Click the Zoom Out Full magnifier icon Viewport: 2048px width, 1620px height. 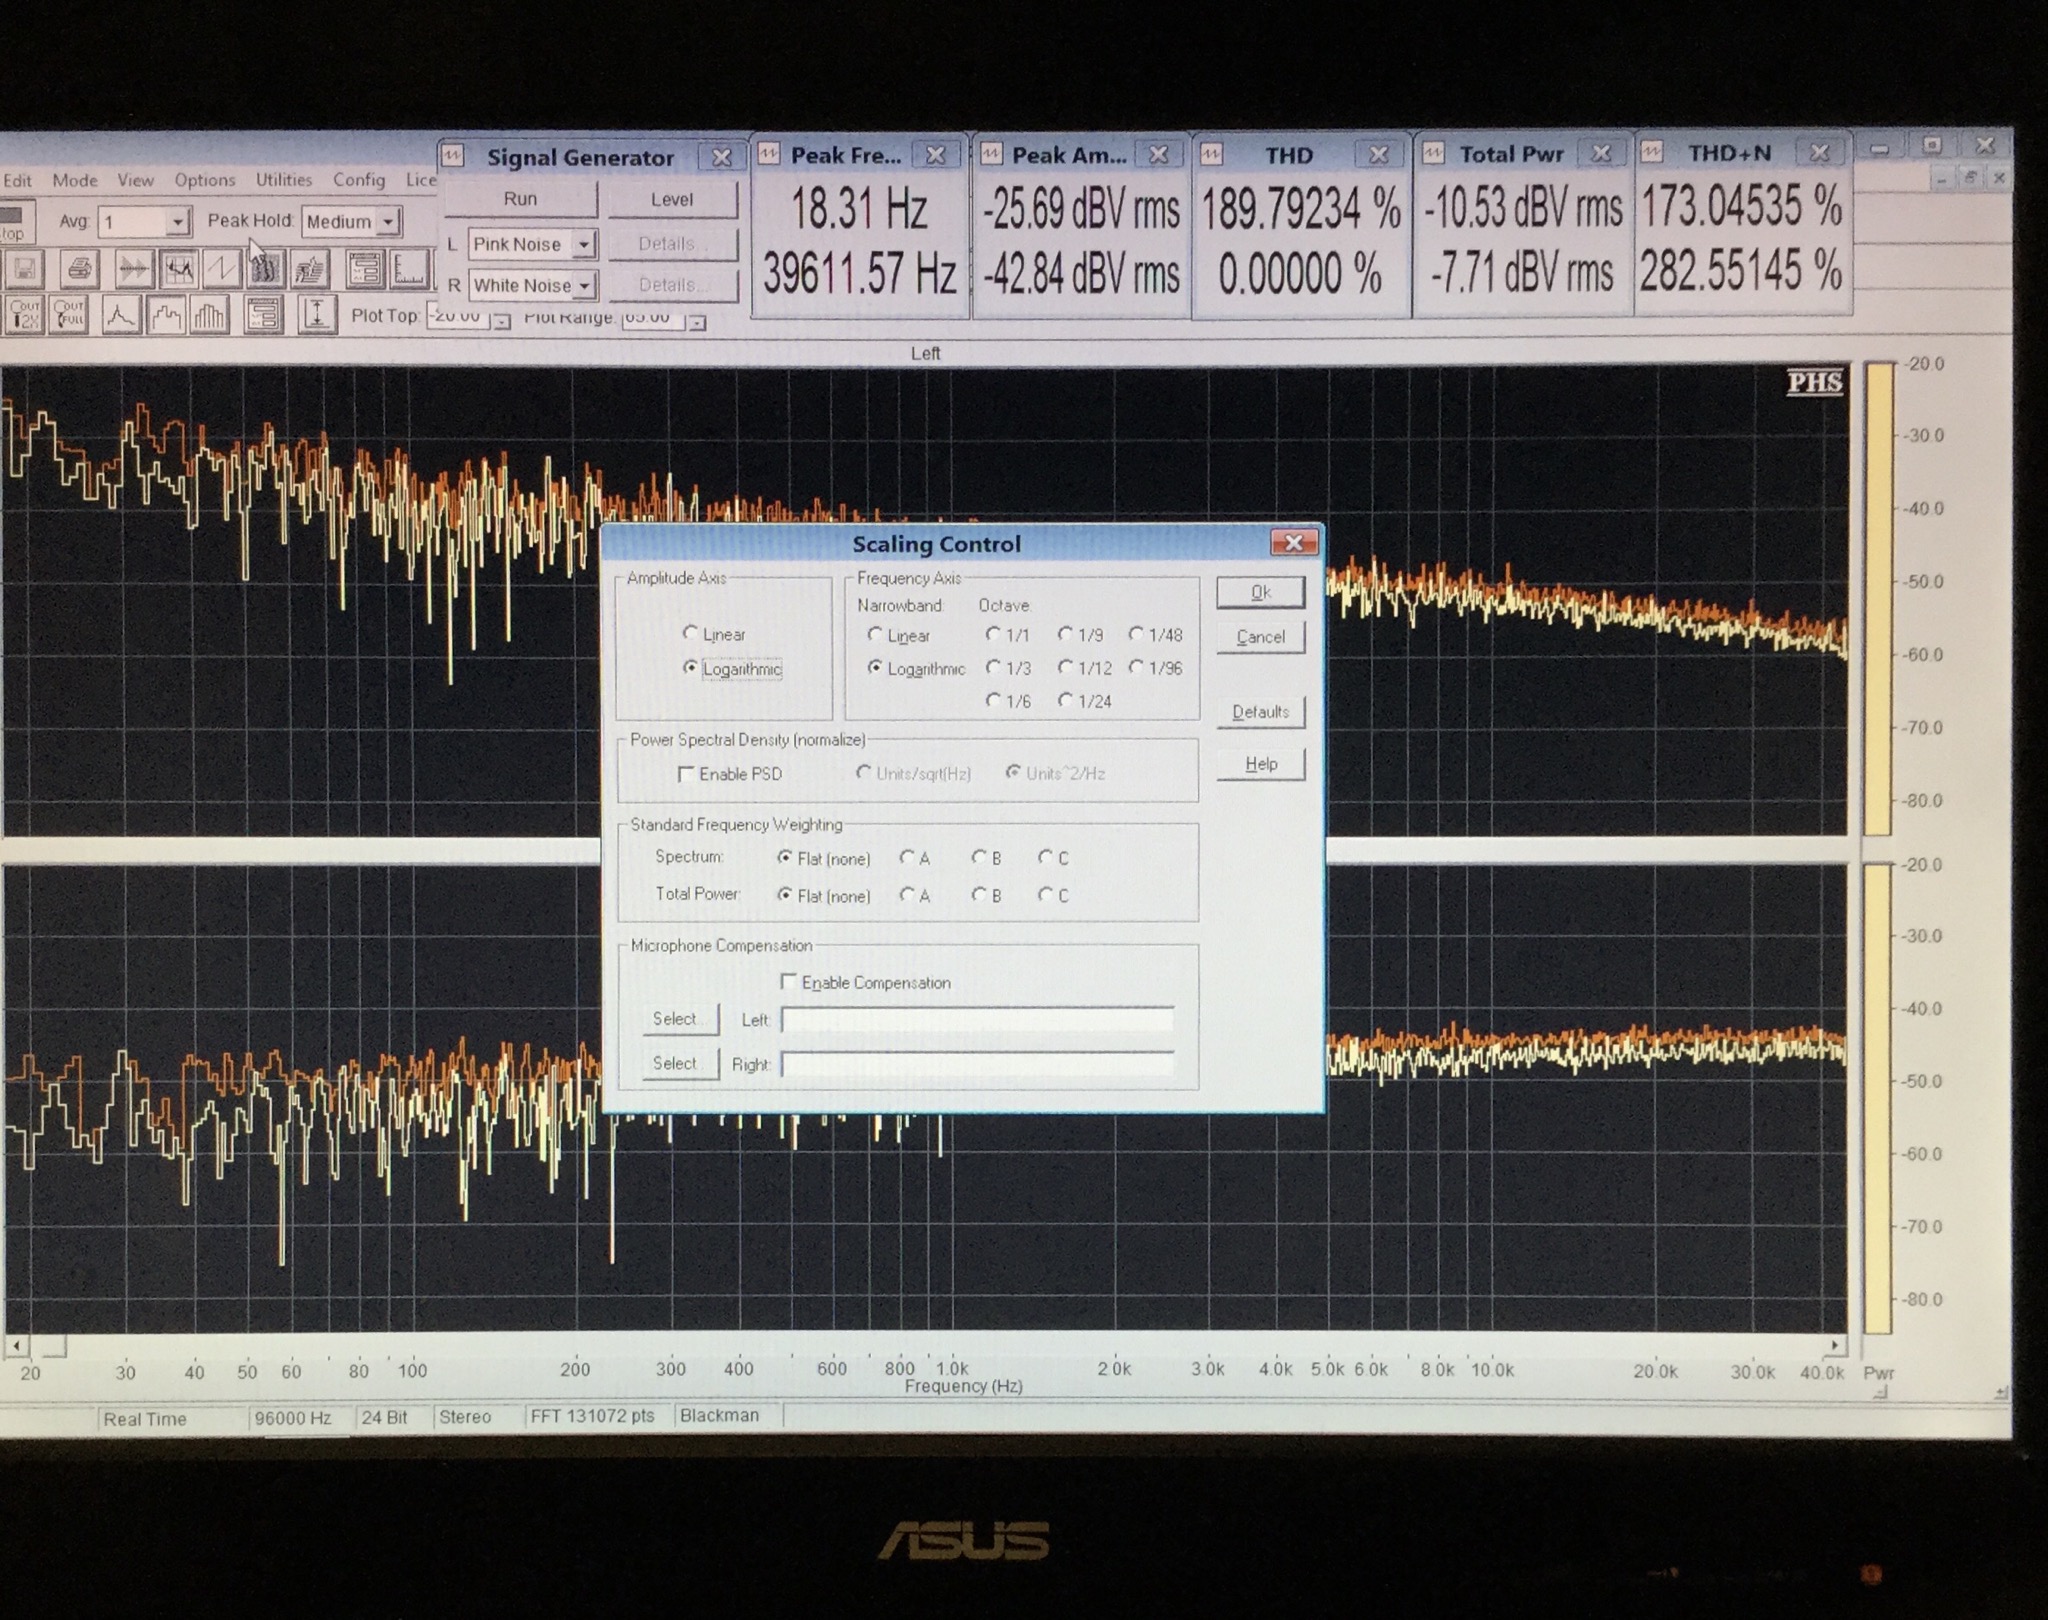tap(69, 315)
